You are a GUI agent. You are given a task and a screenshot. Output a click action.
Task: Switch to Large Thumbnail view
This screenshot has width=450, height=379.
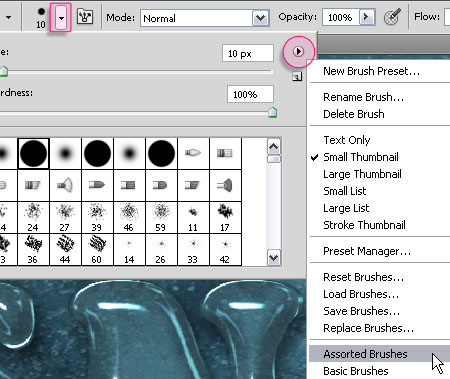tap(362, 174)
